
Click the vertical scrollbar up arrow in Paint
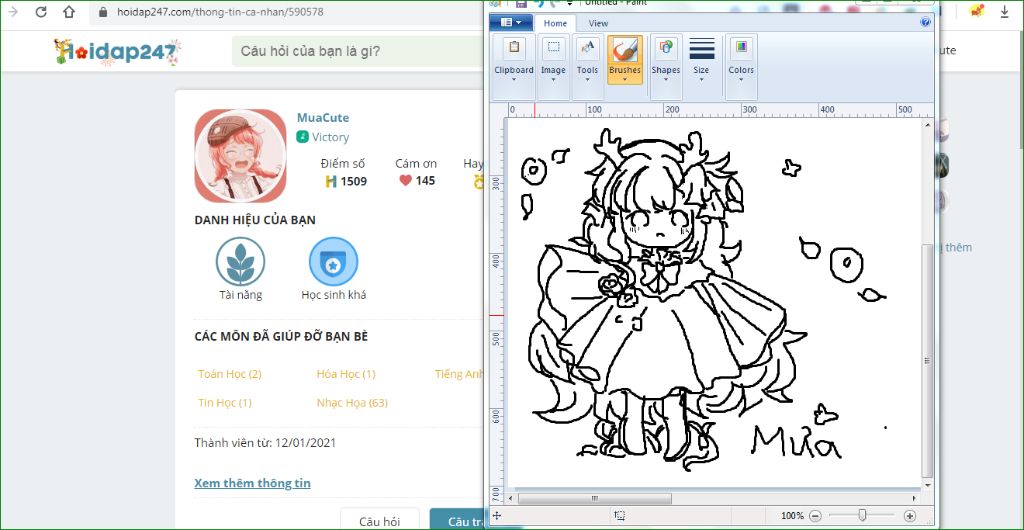(x=928, y=123)
